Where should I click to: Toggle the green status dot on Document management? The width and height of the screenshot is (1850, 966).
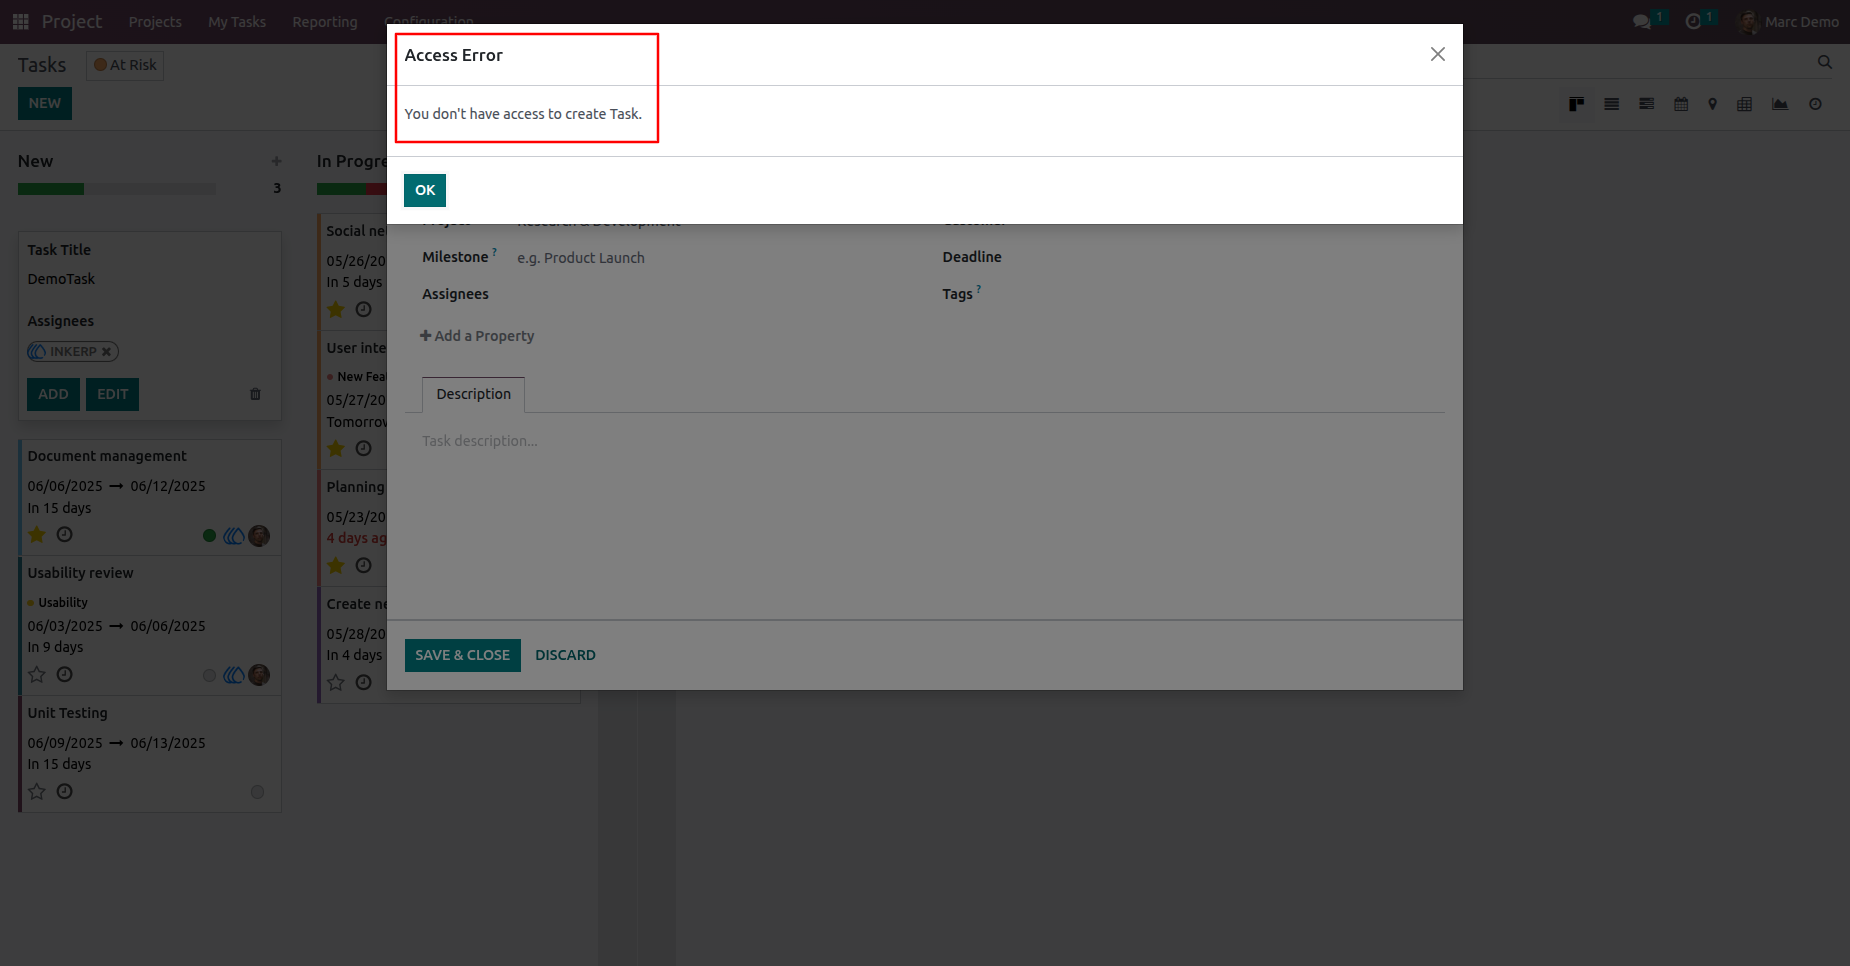point(209,536)
